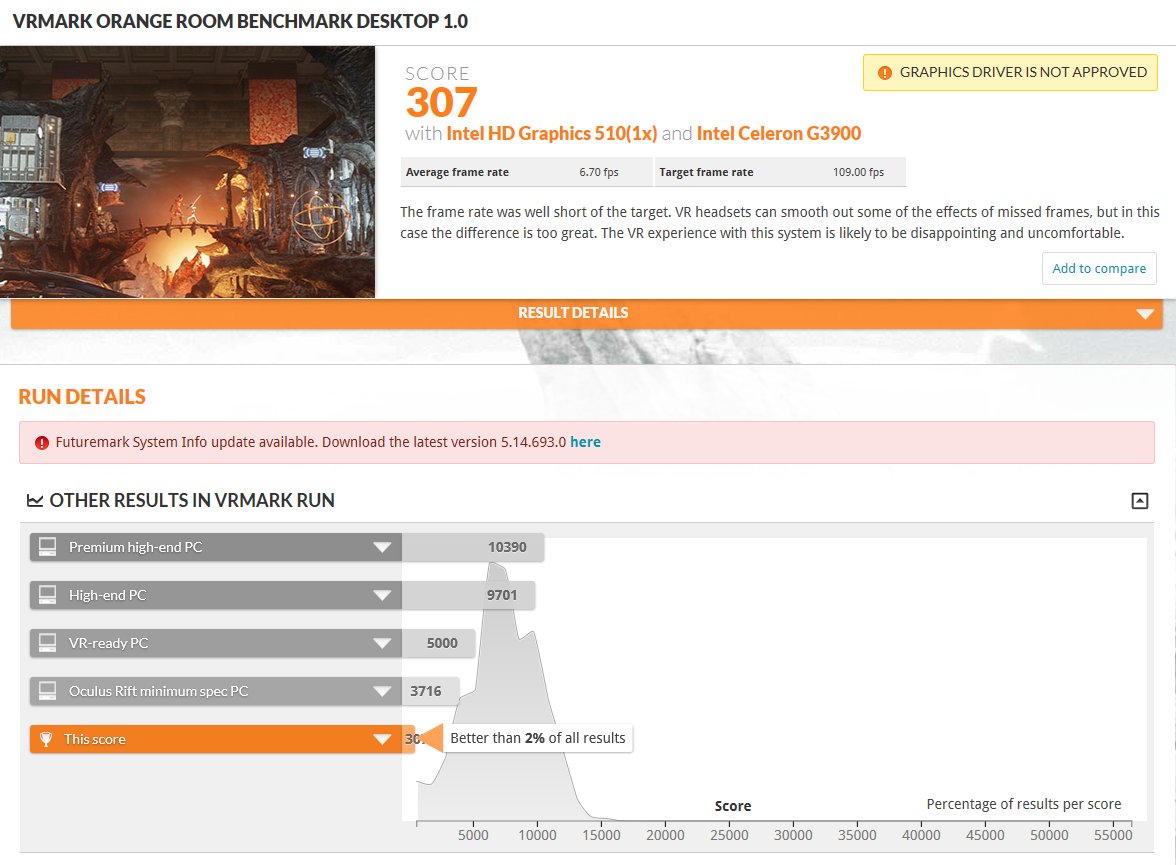Click the Premium high-end PC label
The height and width of the screenshot is (865, 1176).
coord(135,547)
